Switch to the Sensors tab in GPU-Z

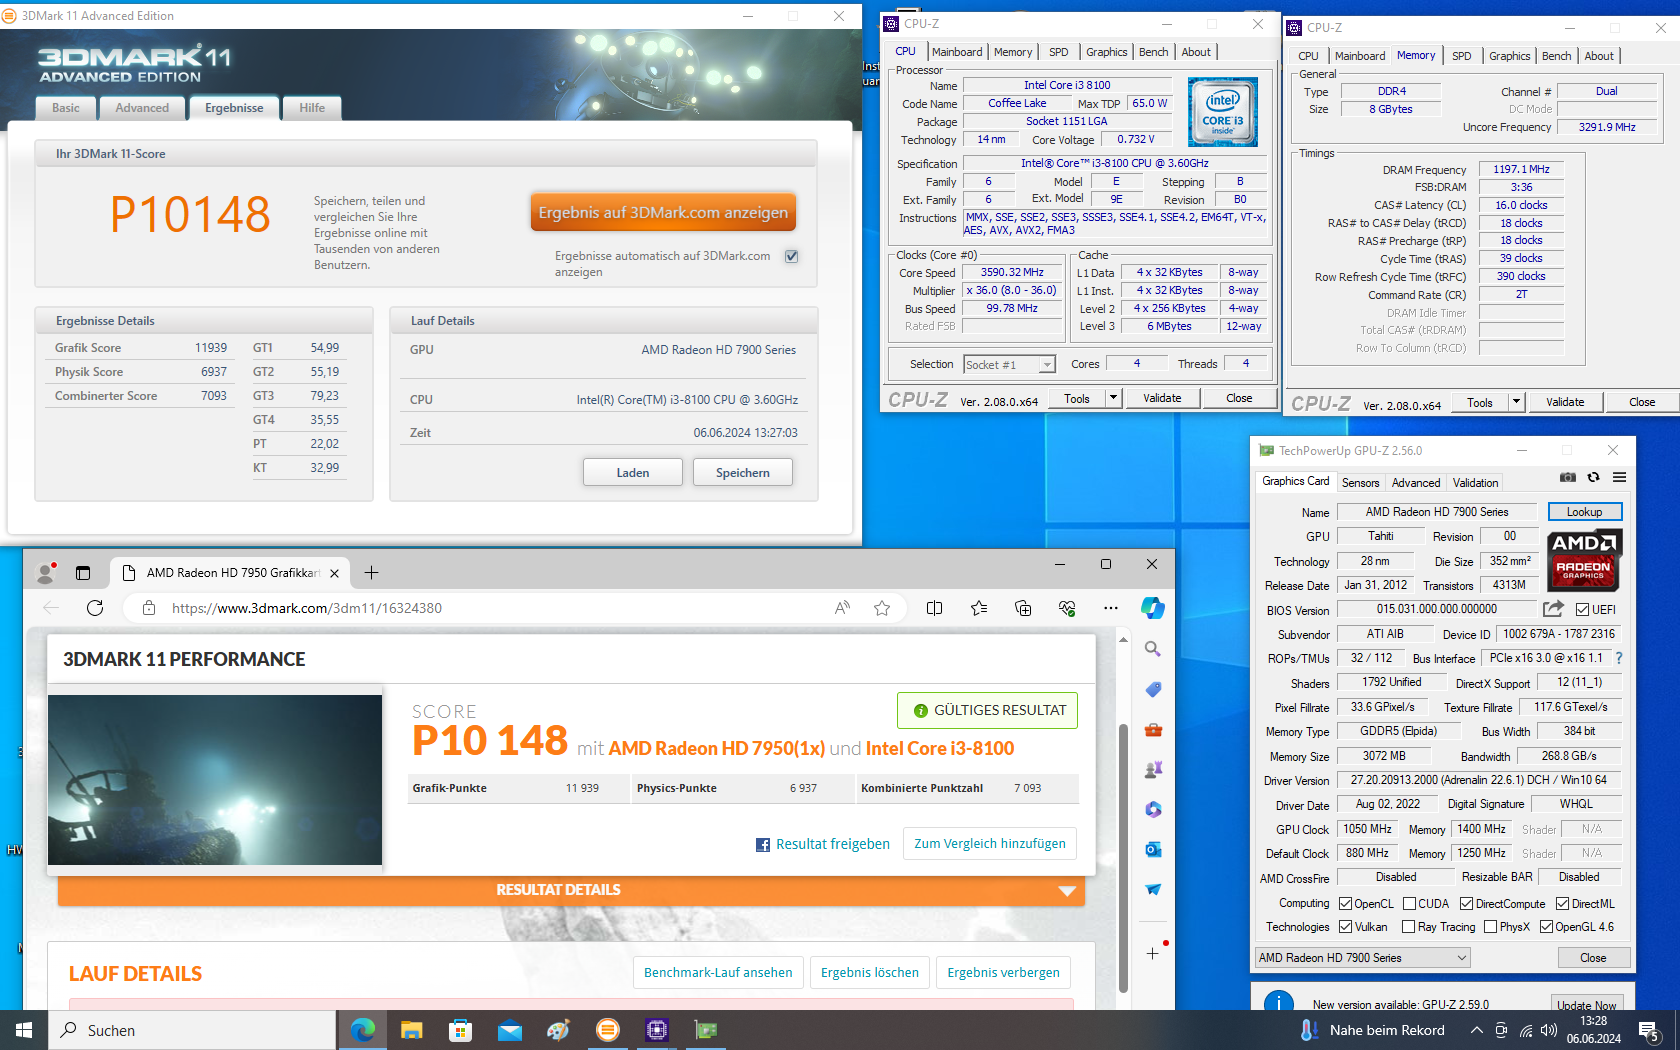[x=1360, y=483]
